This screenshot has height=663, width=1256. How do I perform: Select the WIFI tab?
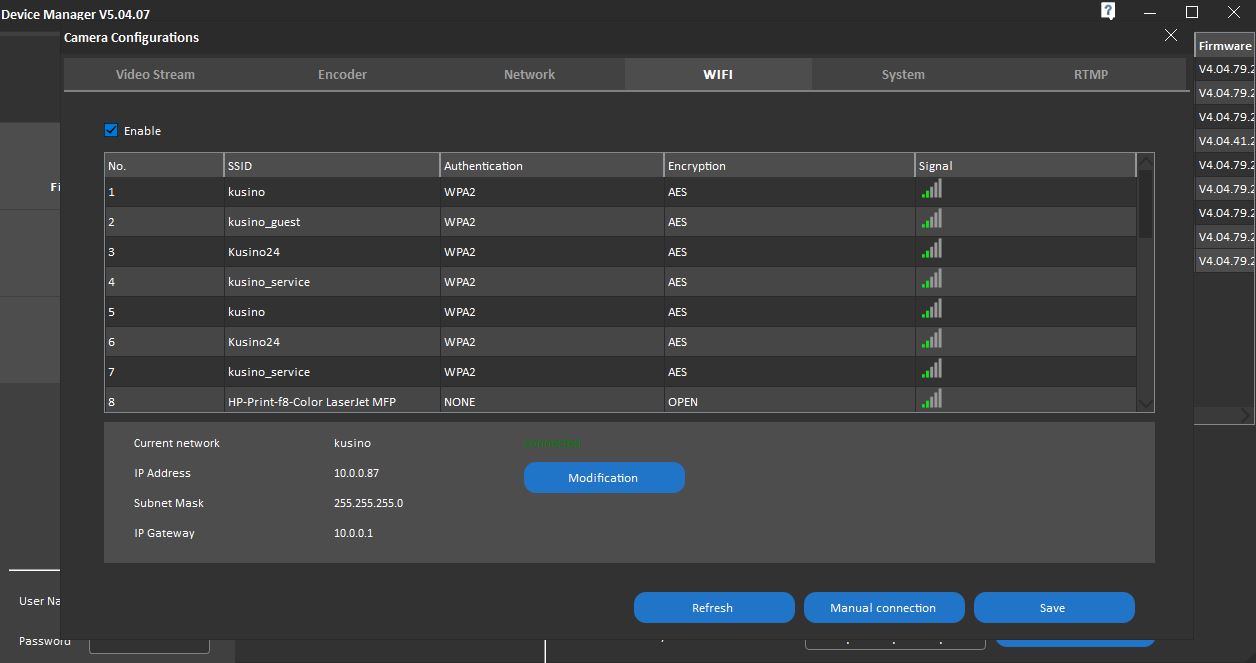[x=718, y=74]
